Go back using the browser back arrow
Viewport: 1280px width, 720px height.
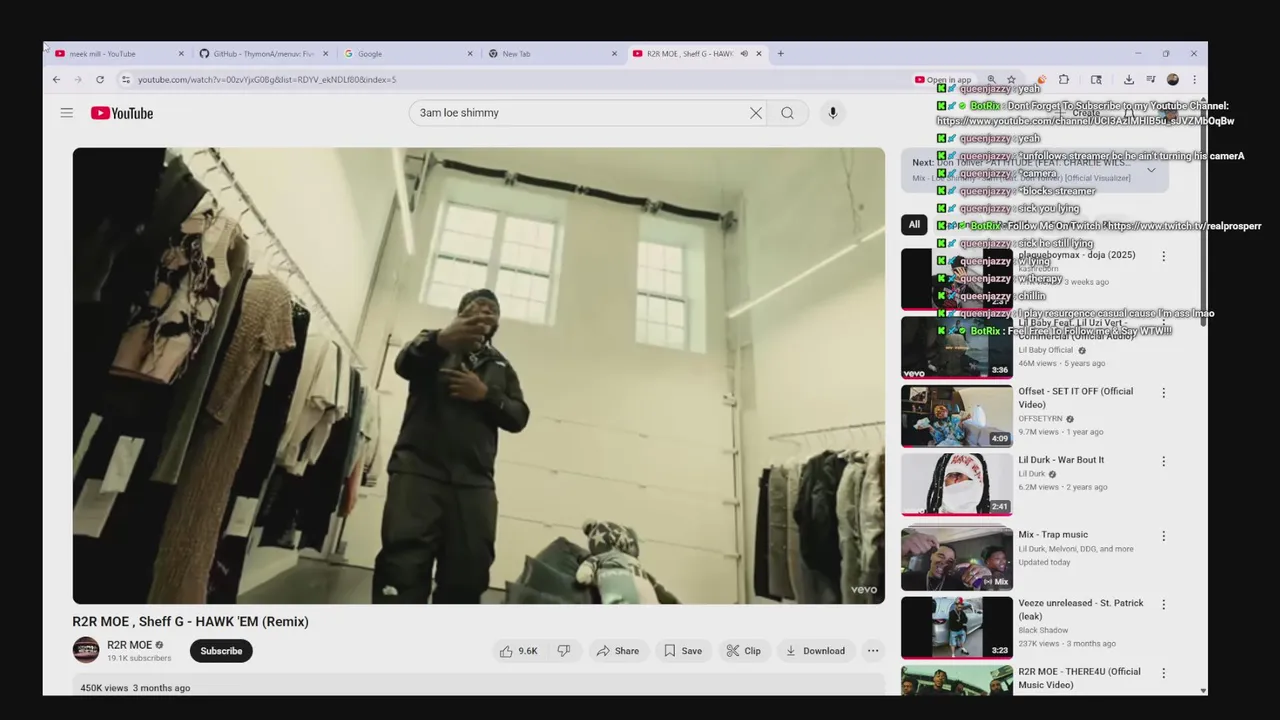57,80
